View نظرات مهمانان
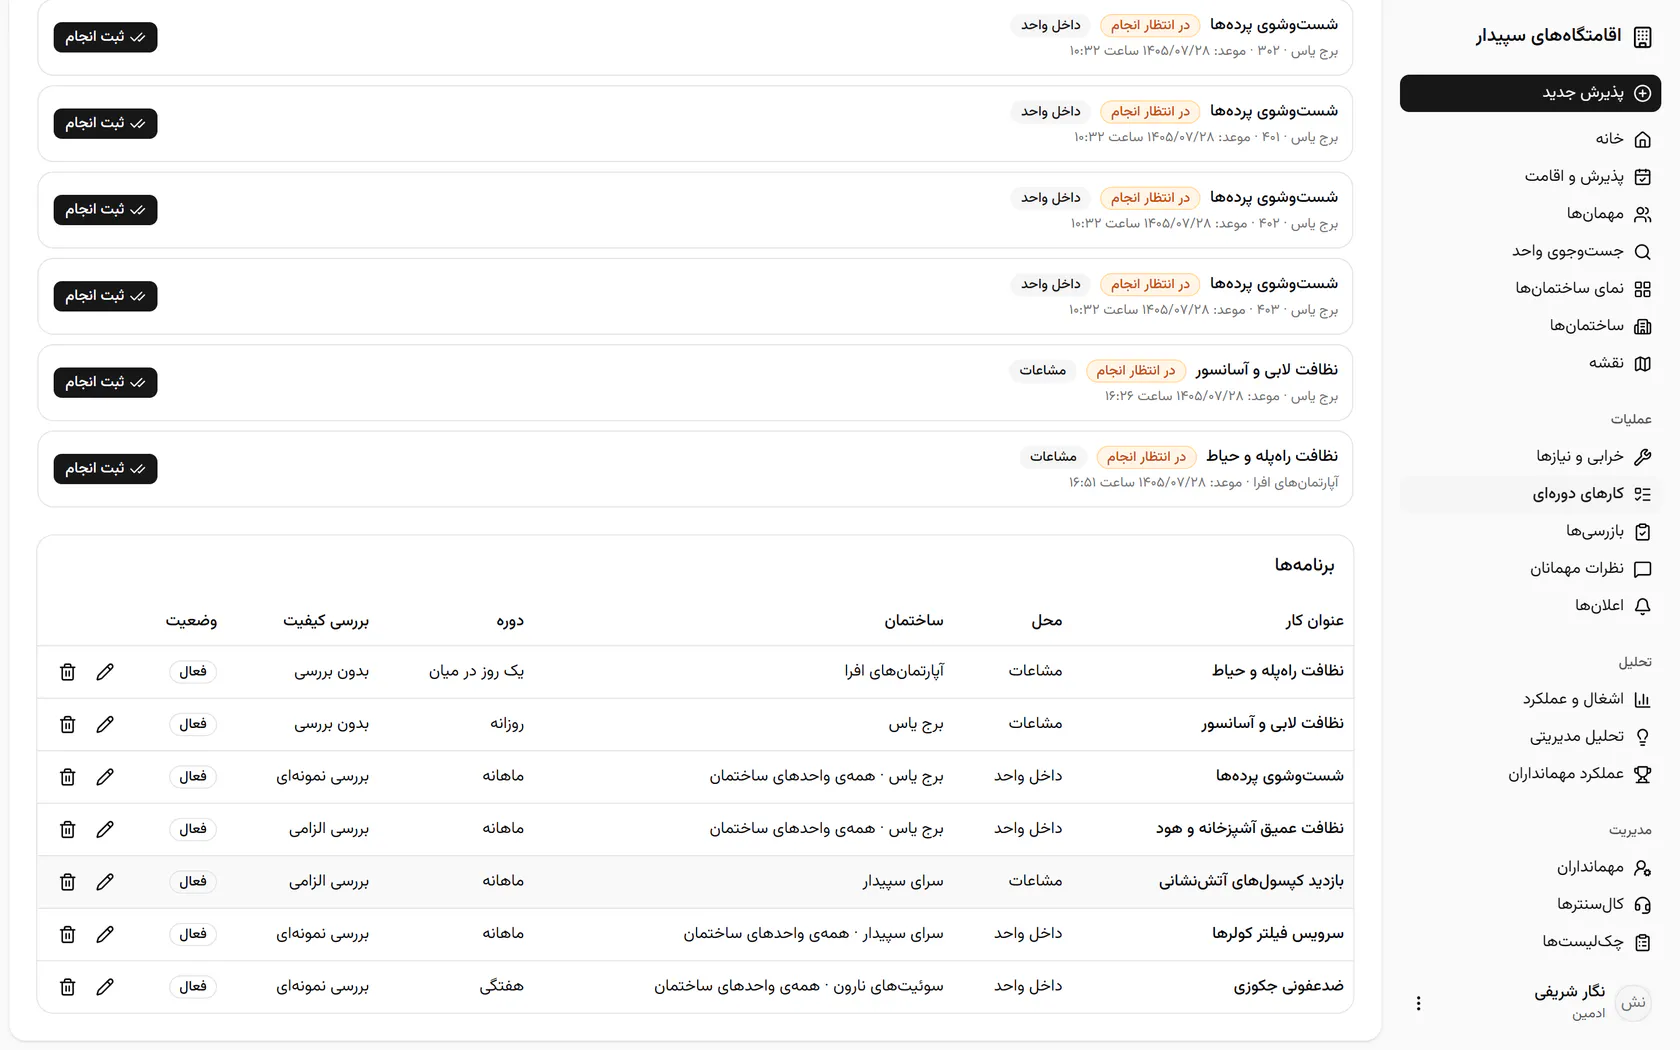This screenshot has height=1050, width=1680. pos(1530,569)
